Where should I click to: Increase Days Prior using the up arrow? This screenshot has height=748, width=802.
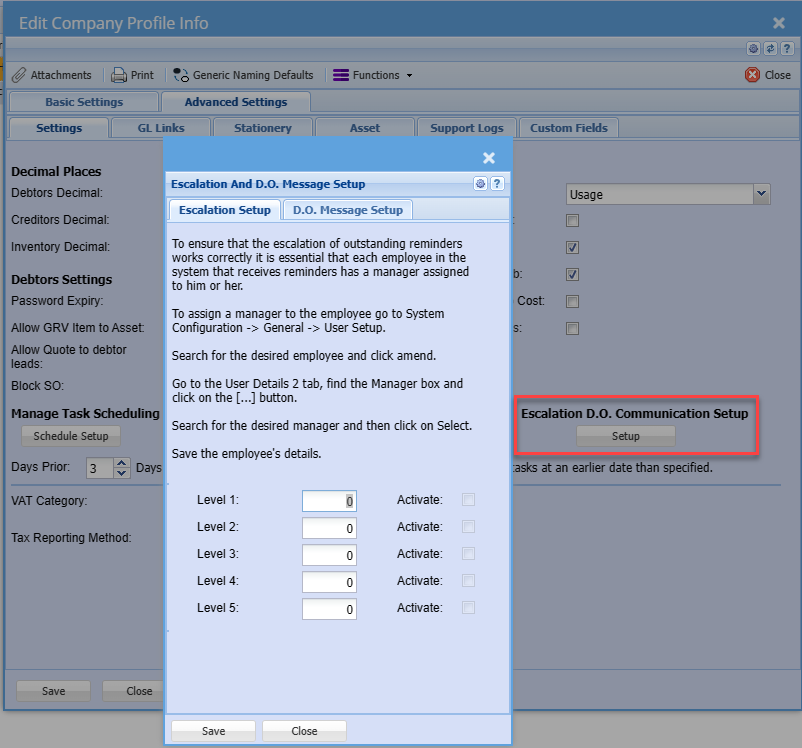click(122, 463)
